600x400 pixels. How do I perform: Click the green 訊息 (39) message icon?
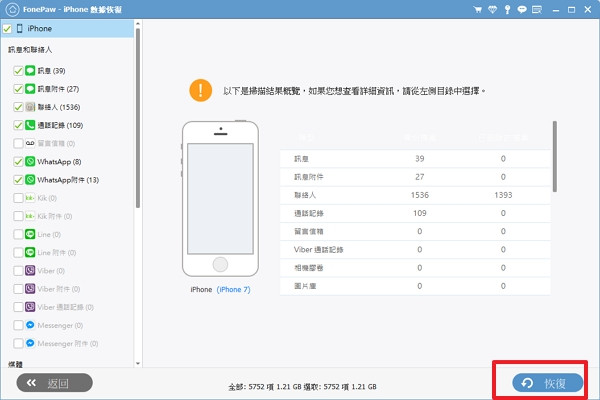[30, 70]
